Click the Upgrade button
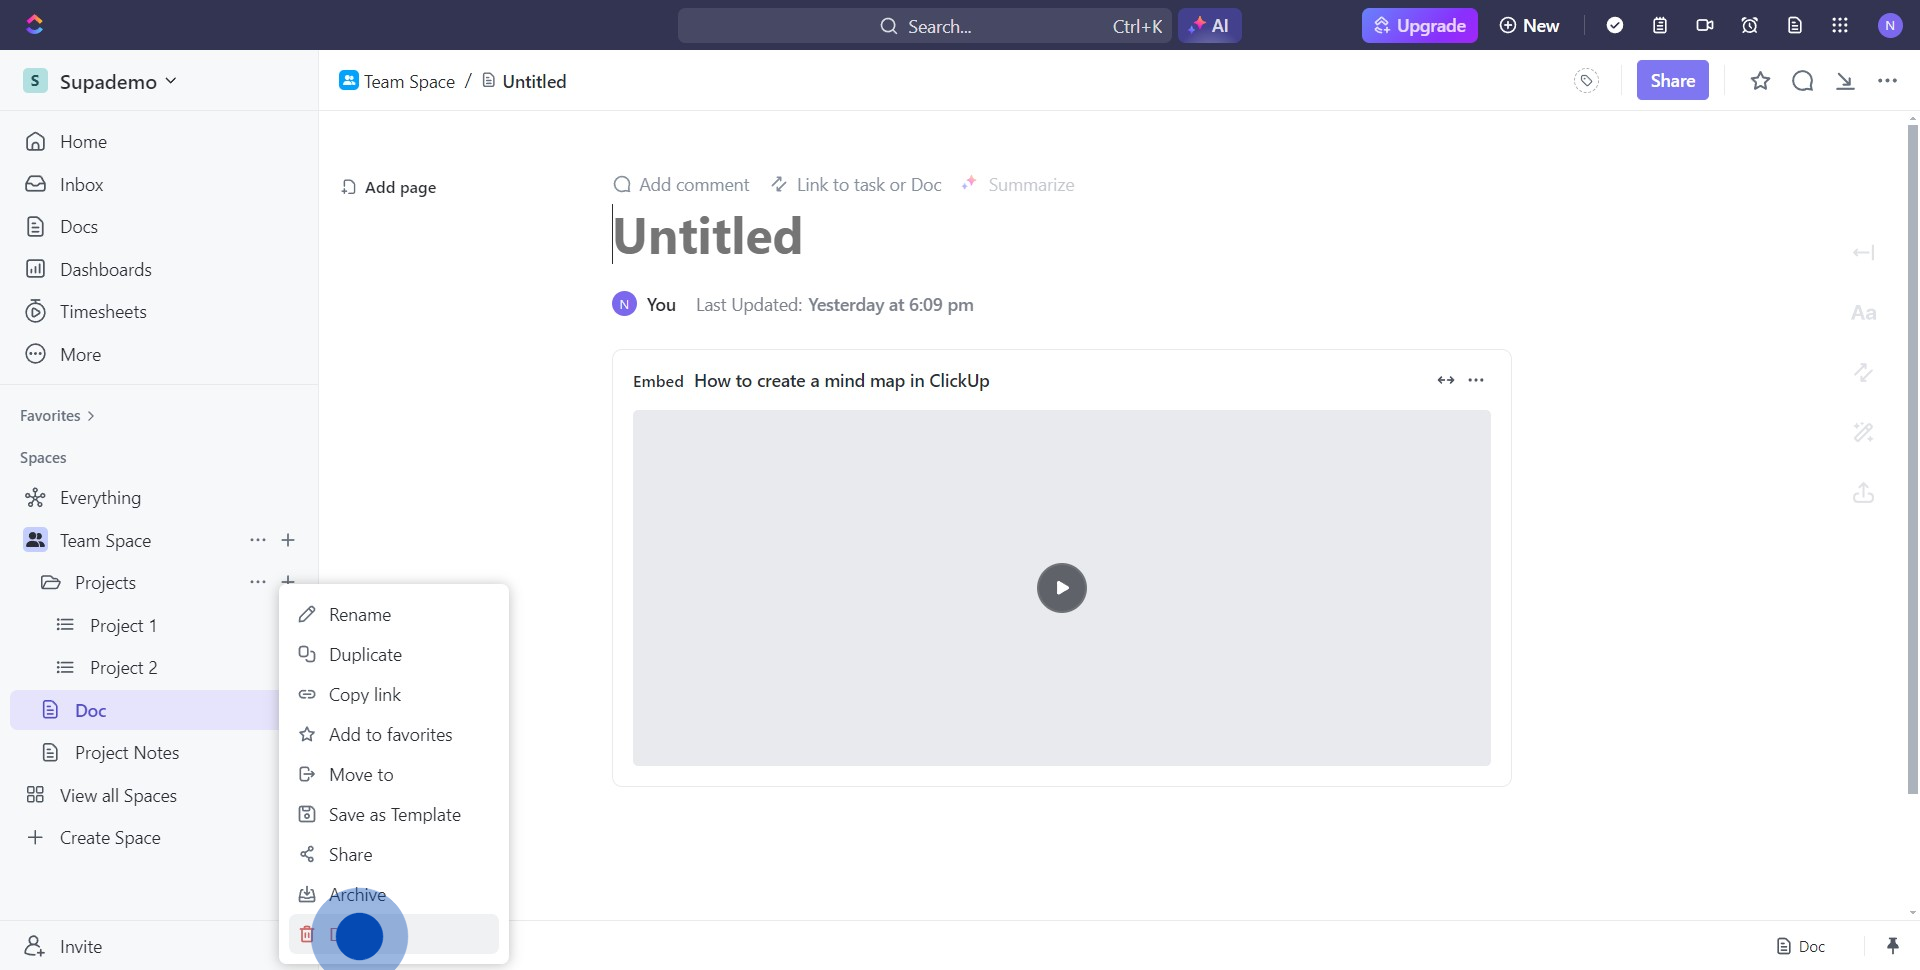 point(1419,26)
